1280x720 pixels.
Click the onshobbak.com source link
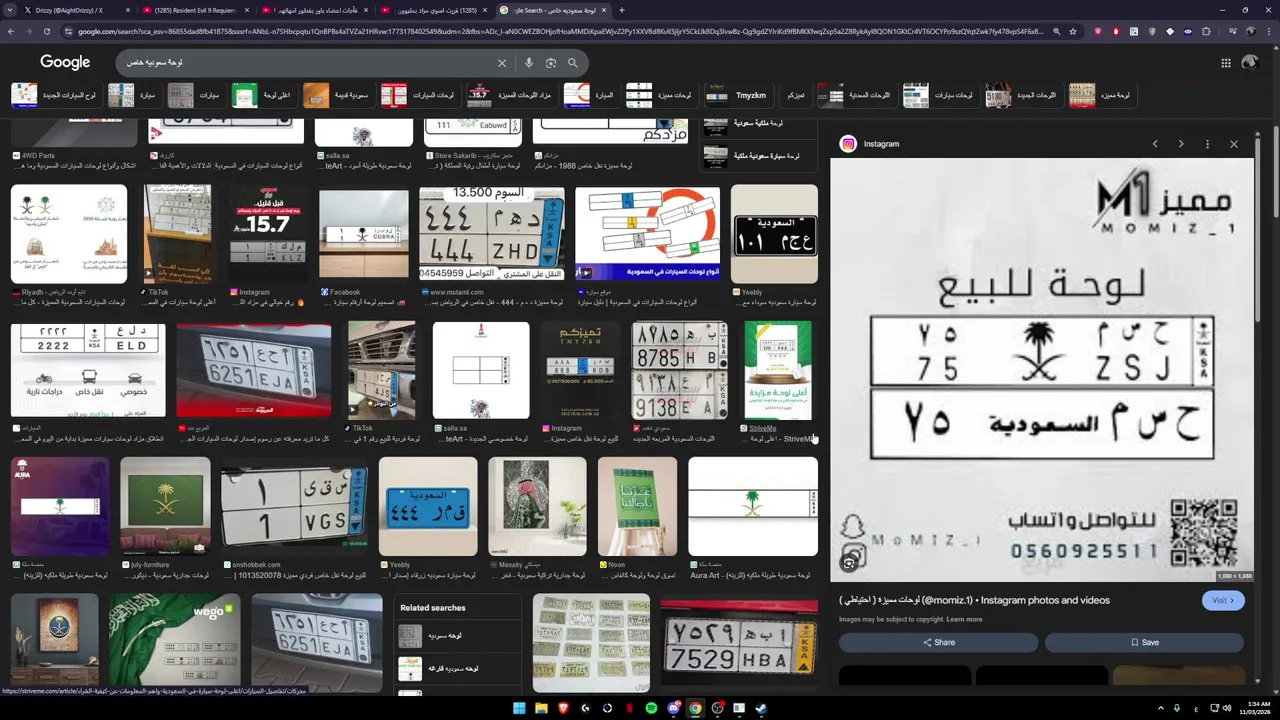[x=257, y=564]
